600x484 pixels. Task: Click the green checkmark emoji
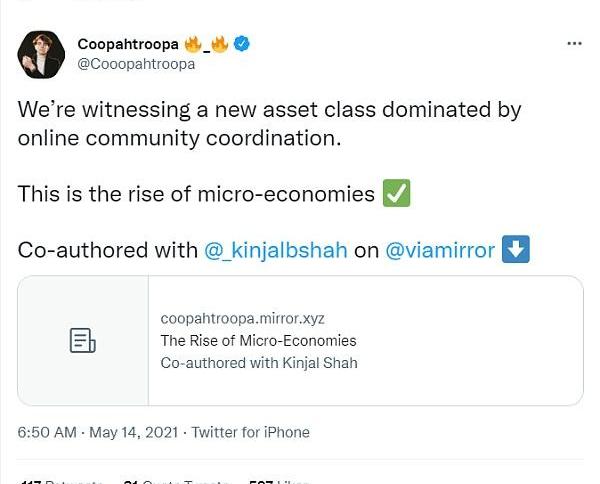(396, 193)
